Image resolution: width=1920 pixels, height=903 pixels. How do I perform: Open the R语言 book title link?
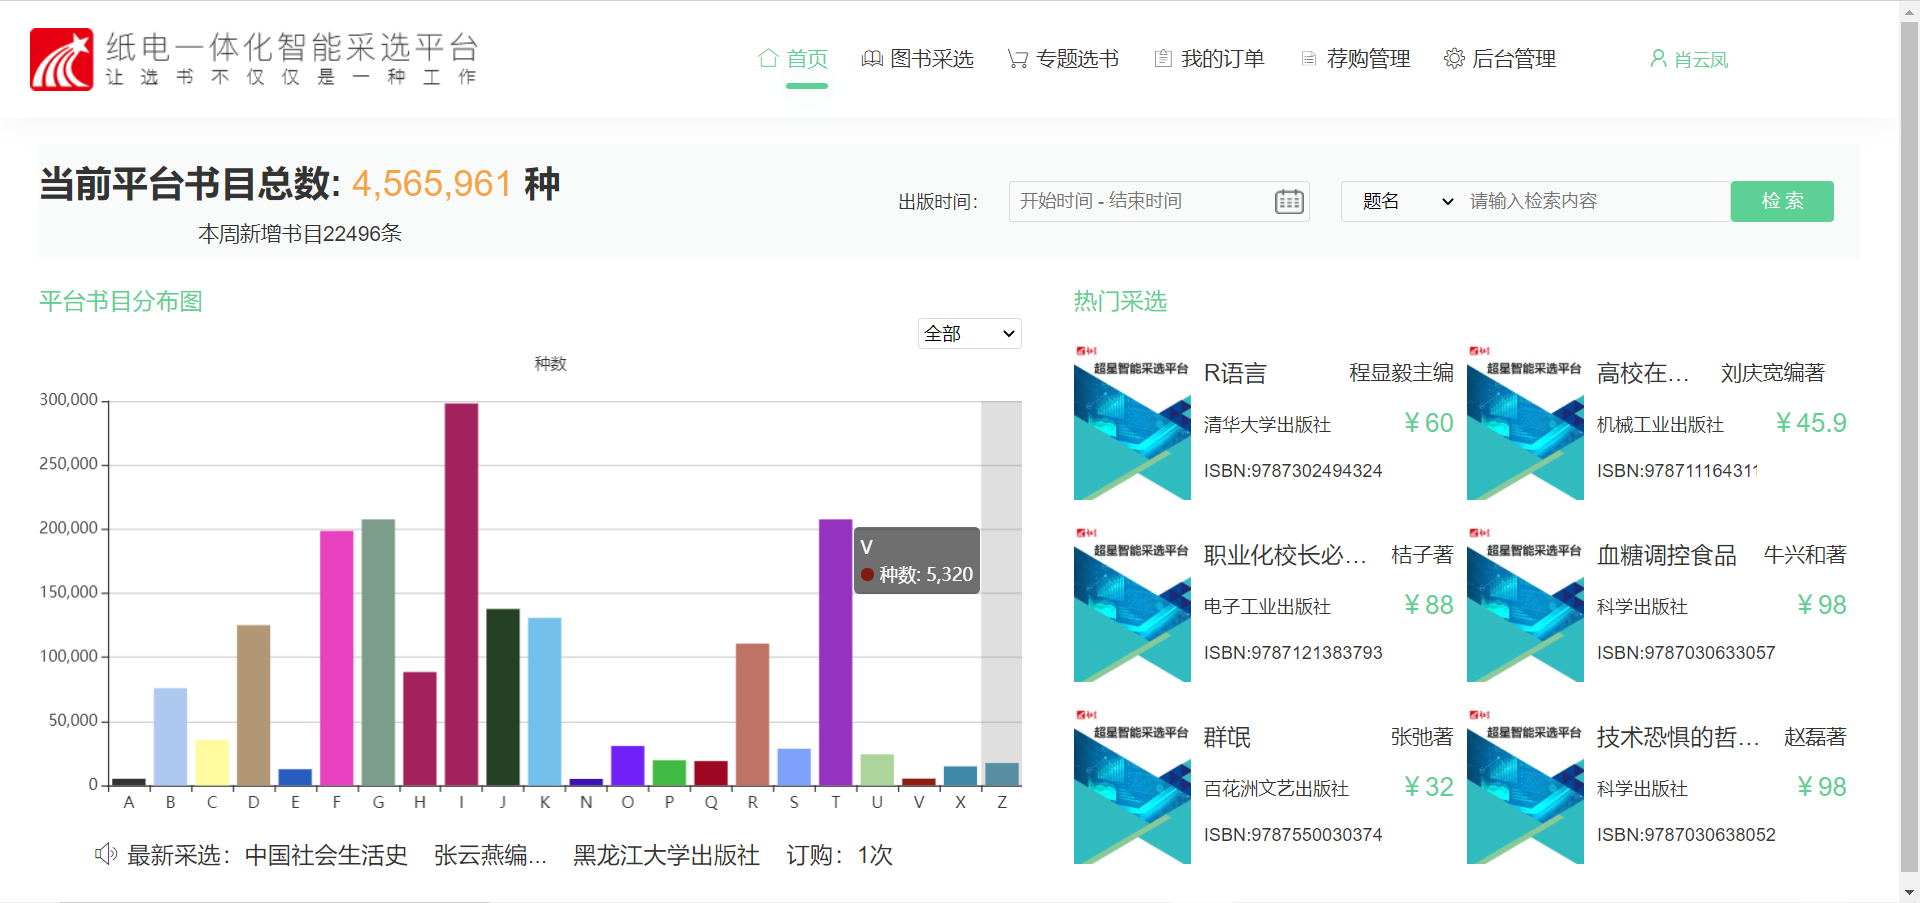click(1235, 374)
